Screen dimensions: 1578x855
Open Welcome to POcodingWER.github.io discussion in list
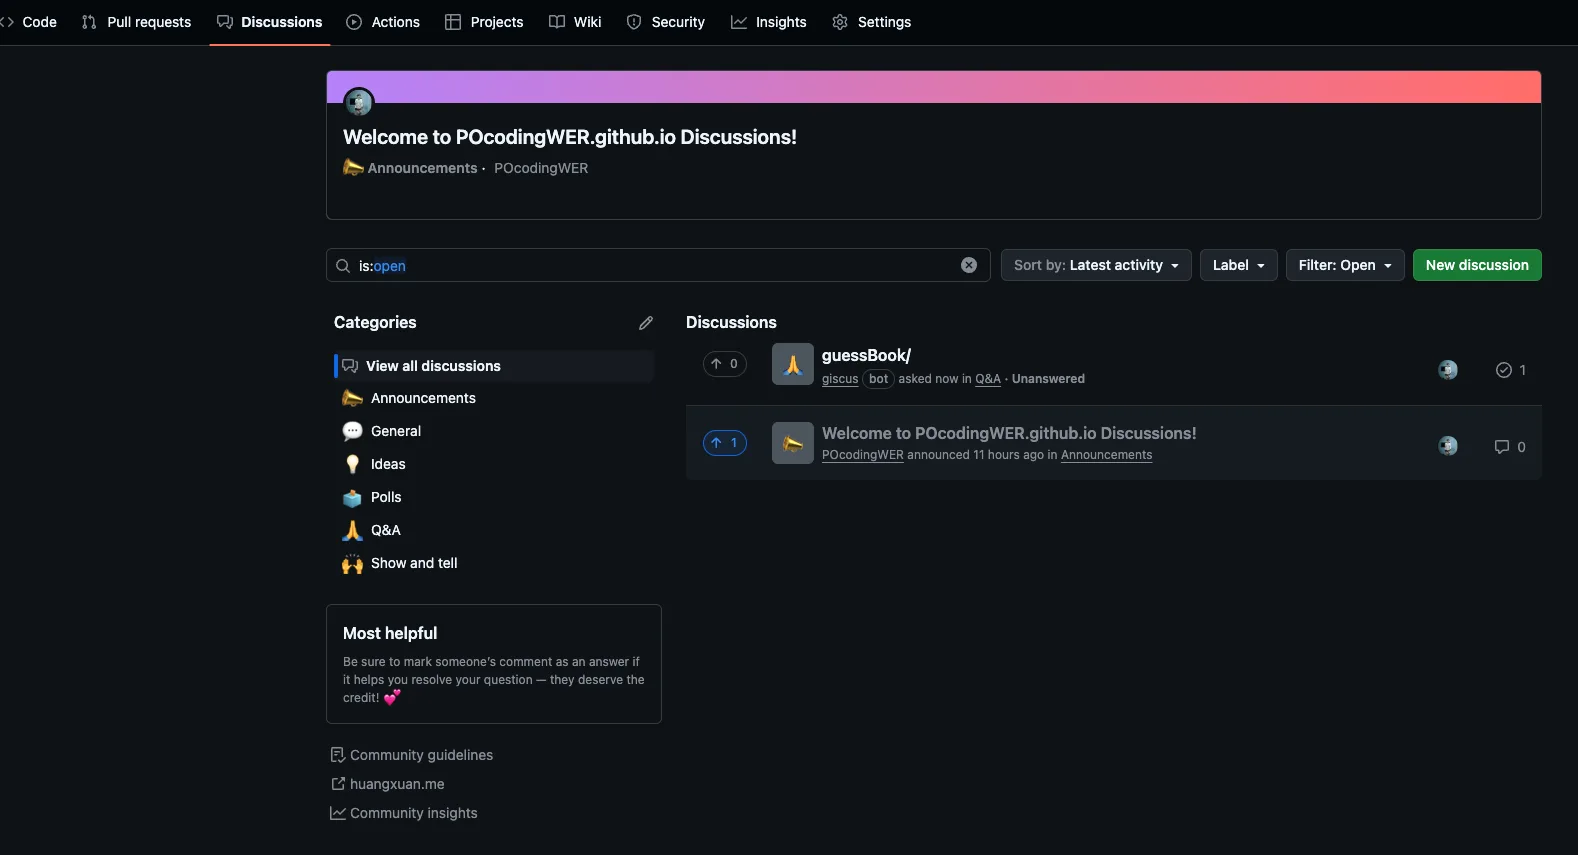pos(1009,433)
